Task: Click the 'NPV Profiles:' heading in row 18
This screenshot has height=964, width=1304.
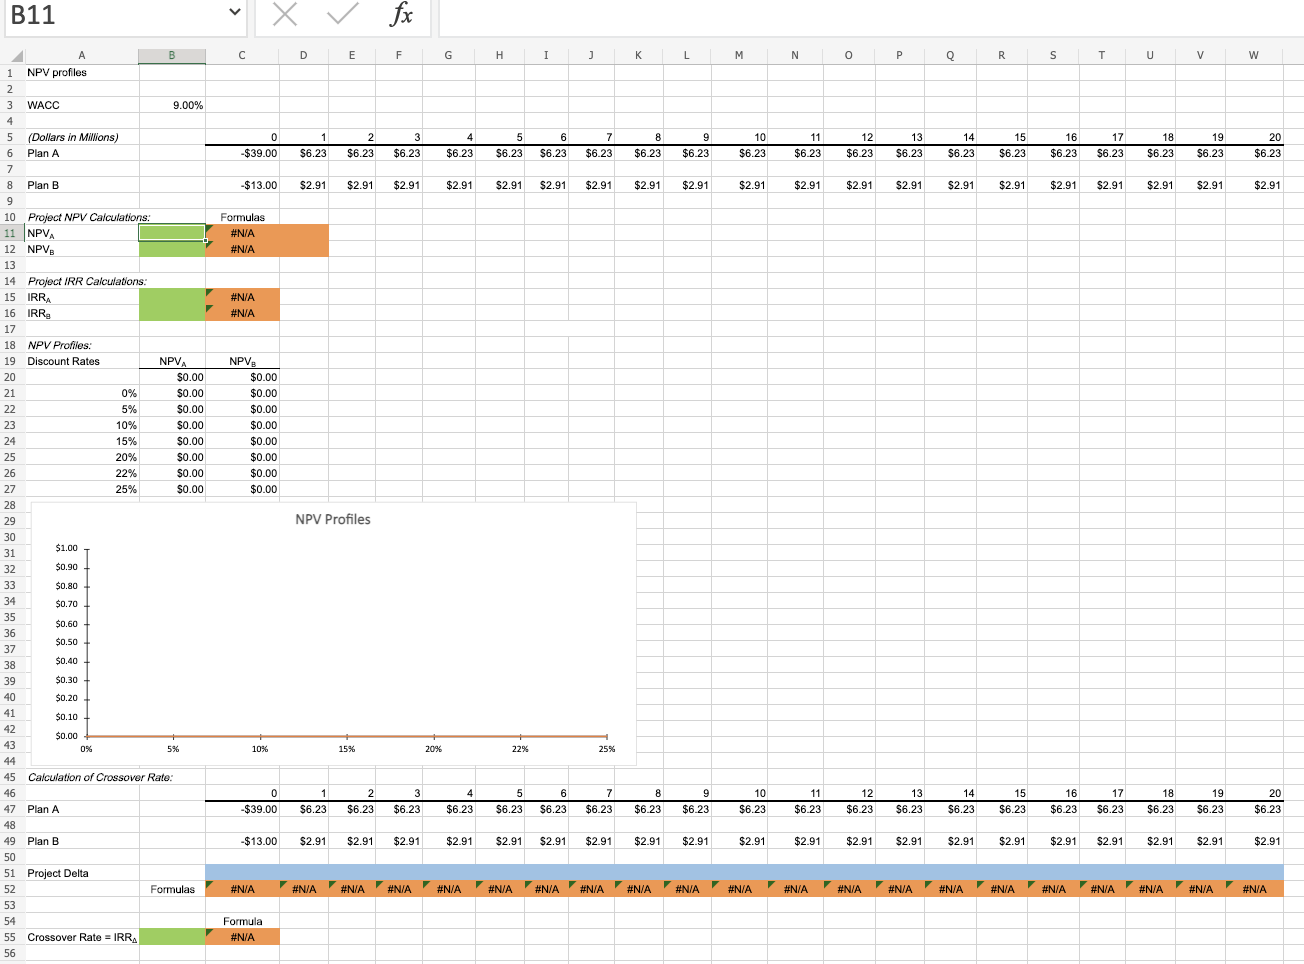Action: [59, 345]
